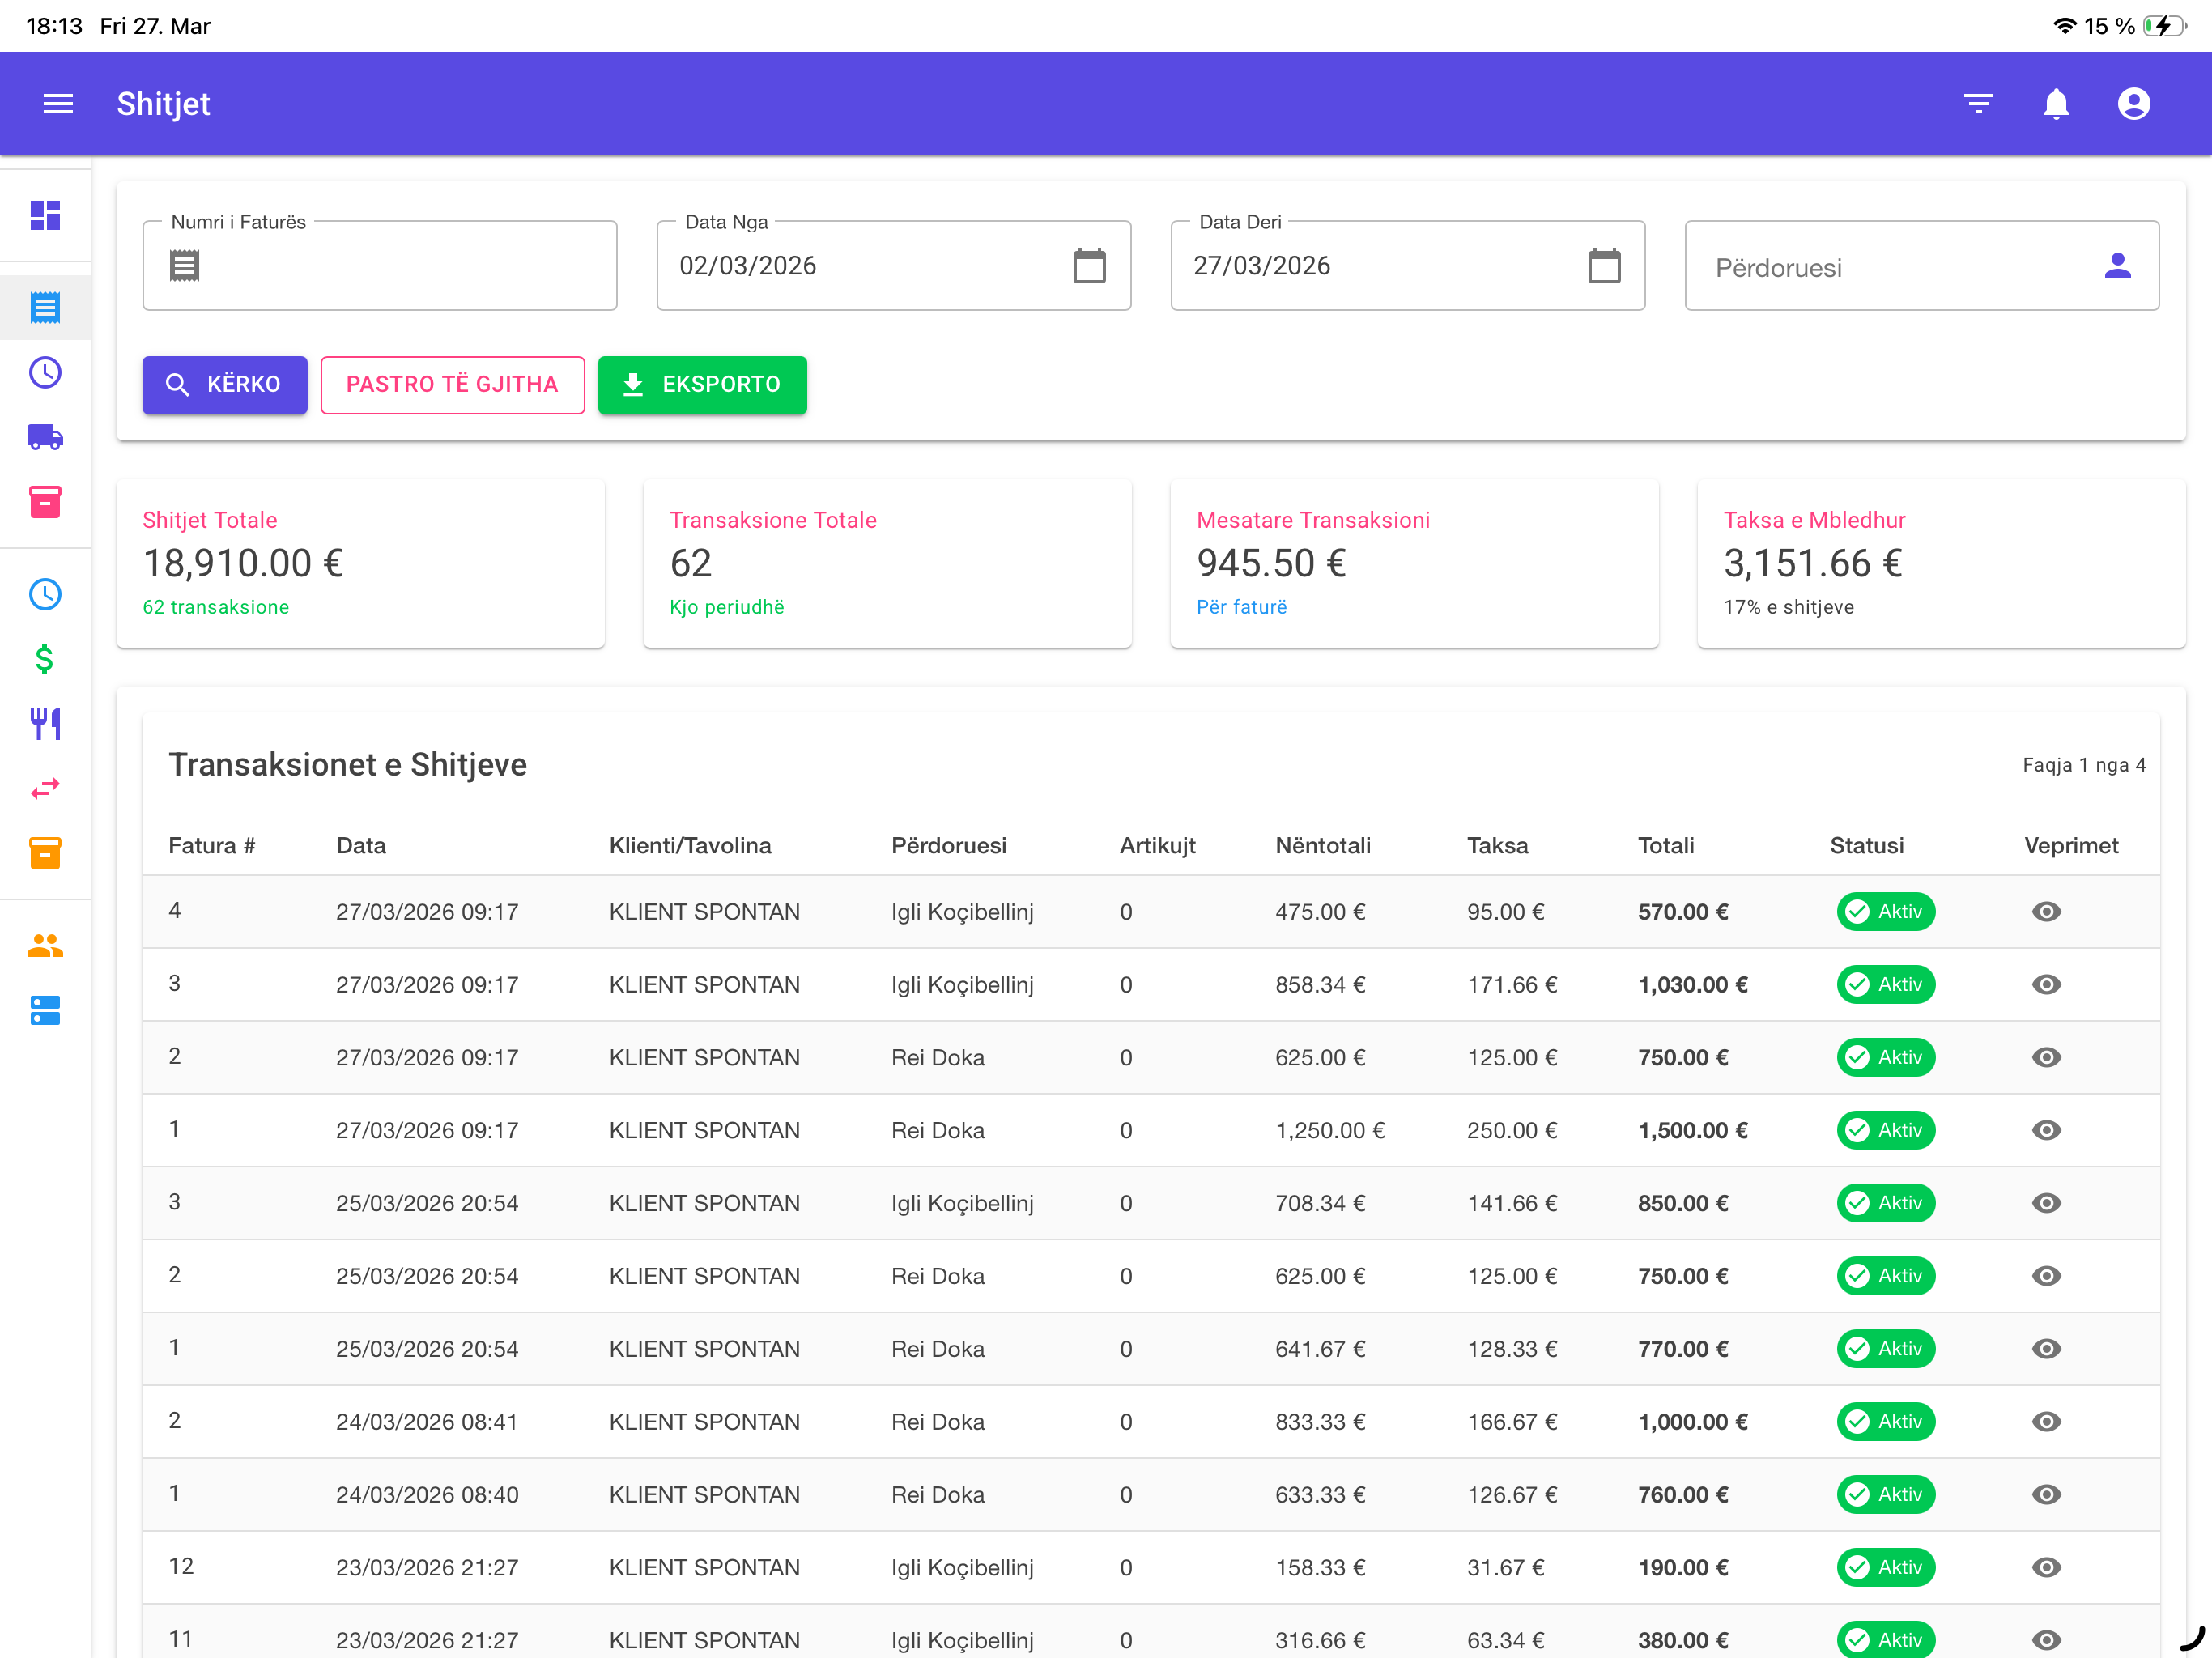
Task: Open the notifications bell
Action: click(2056, 104)
